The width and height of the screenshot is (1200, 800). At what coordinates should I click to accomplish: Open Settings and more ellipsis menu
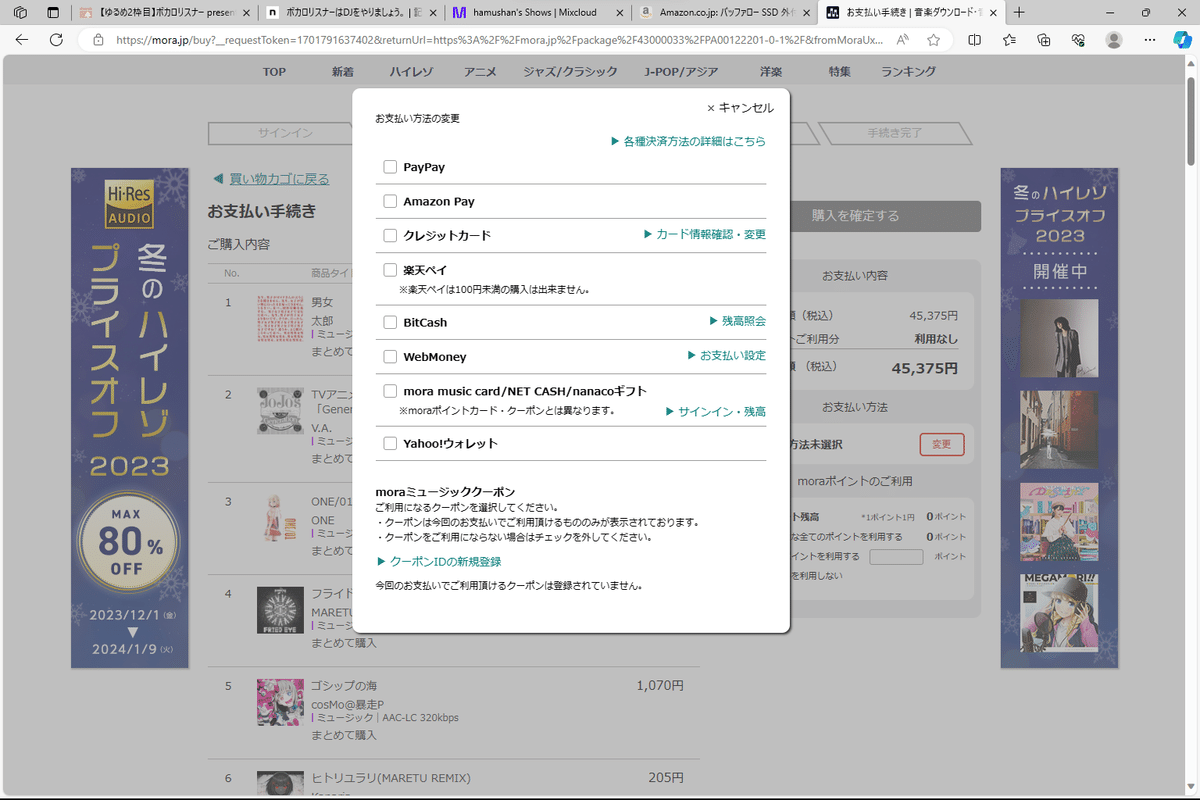(x=1150, y=40)
